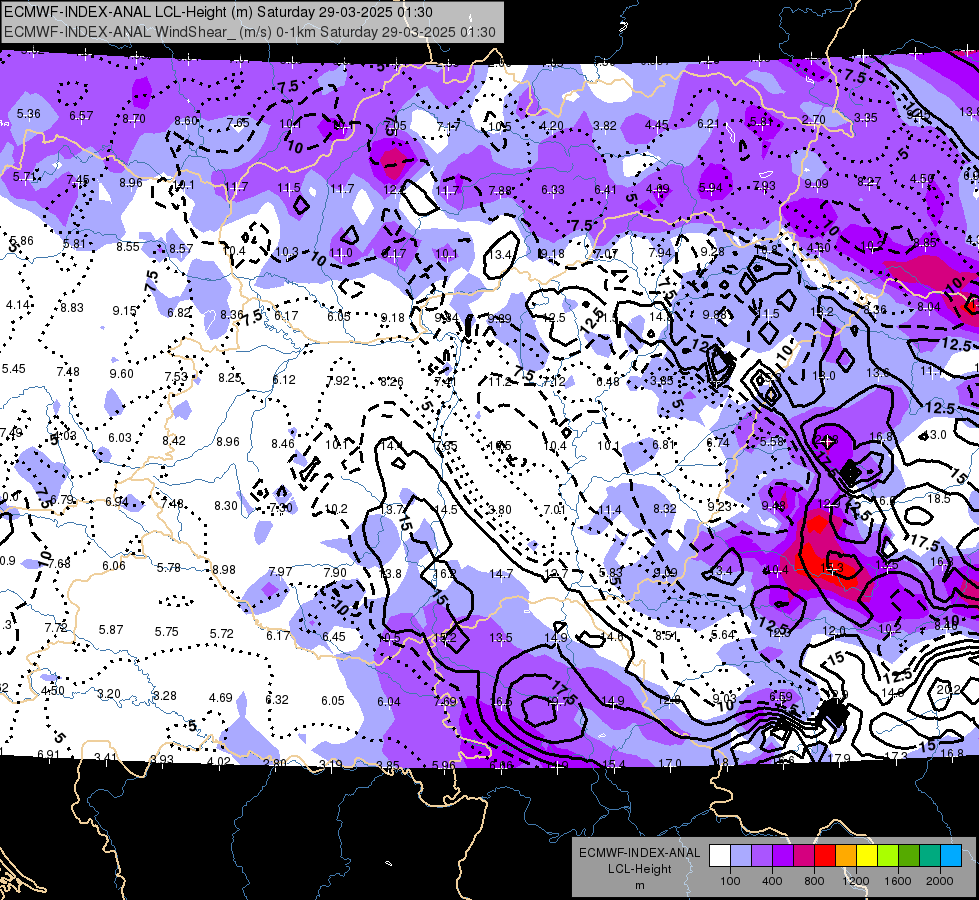Click the legend tick label 1200

856,881
